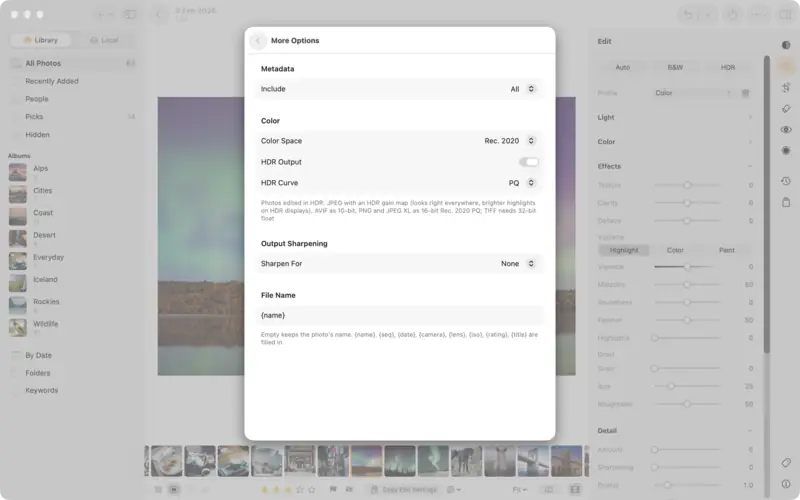Screen dimensions: 800x500
Task: Open the Cities album
Action: tap(72, 194)
